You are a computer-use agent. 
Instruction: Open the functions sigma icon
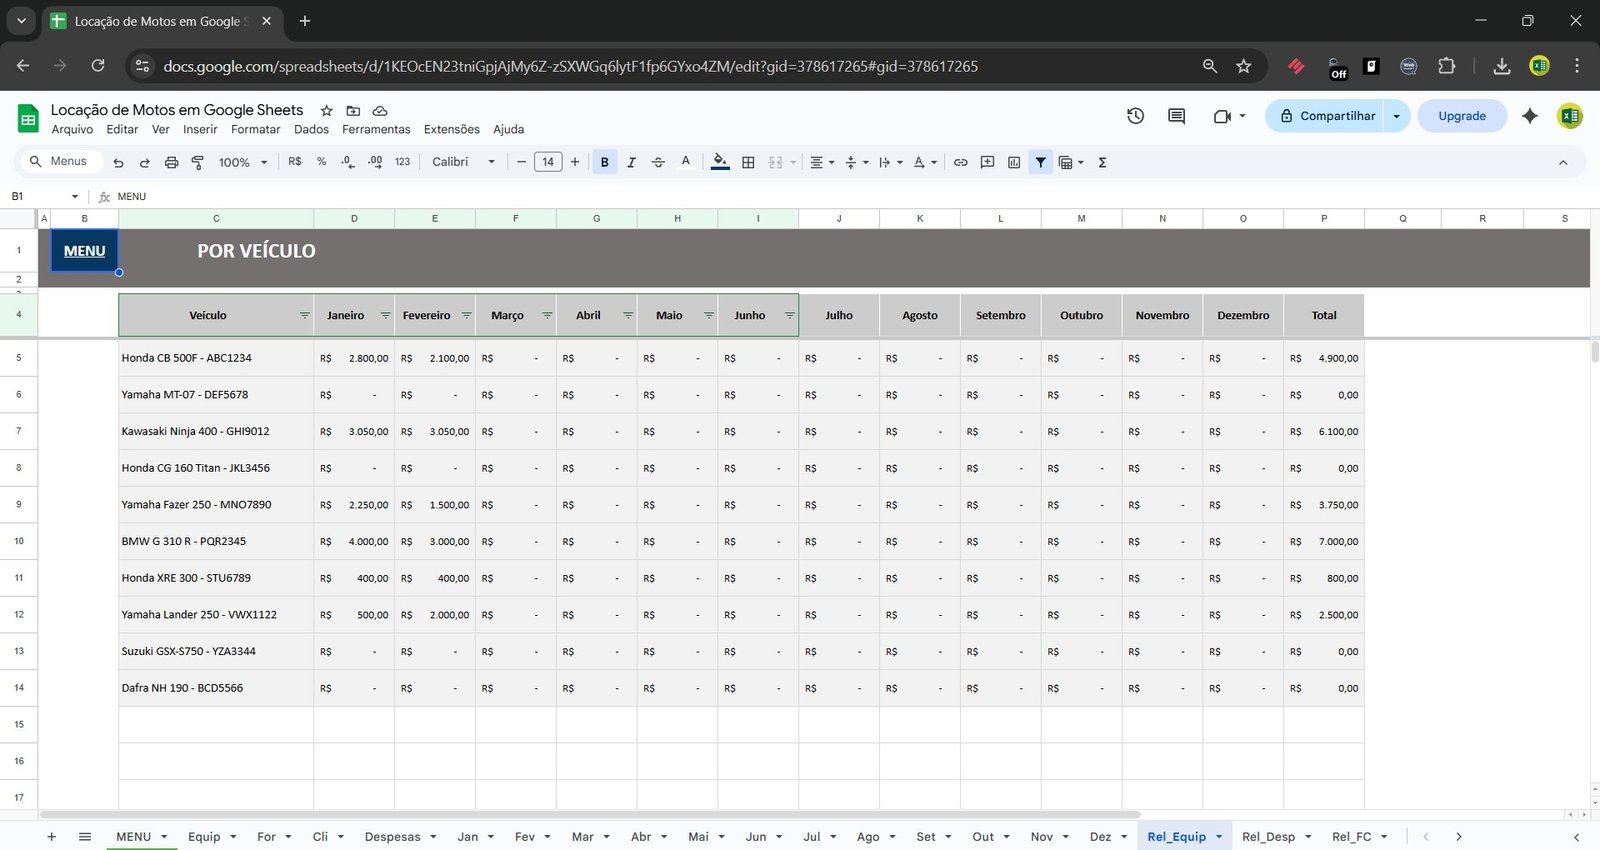coord(1102,162)
